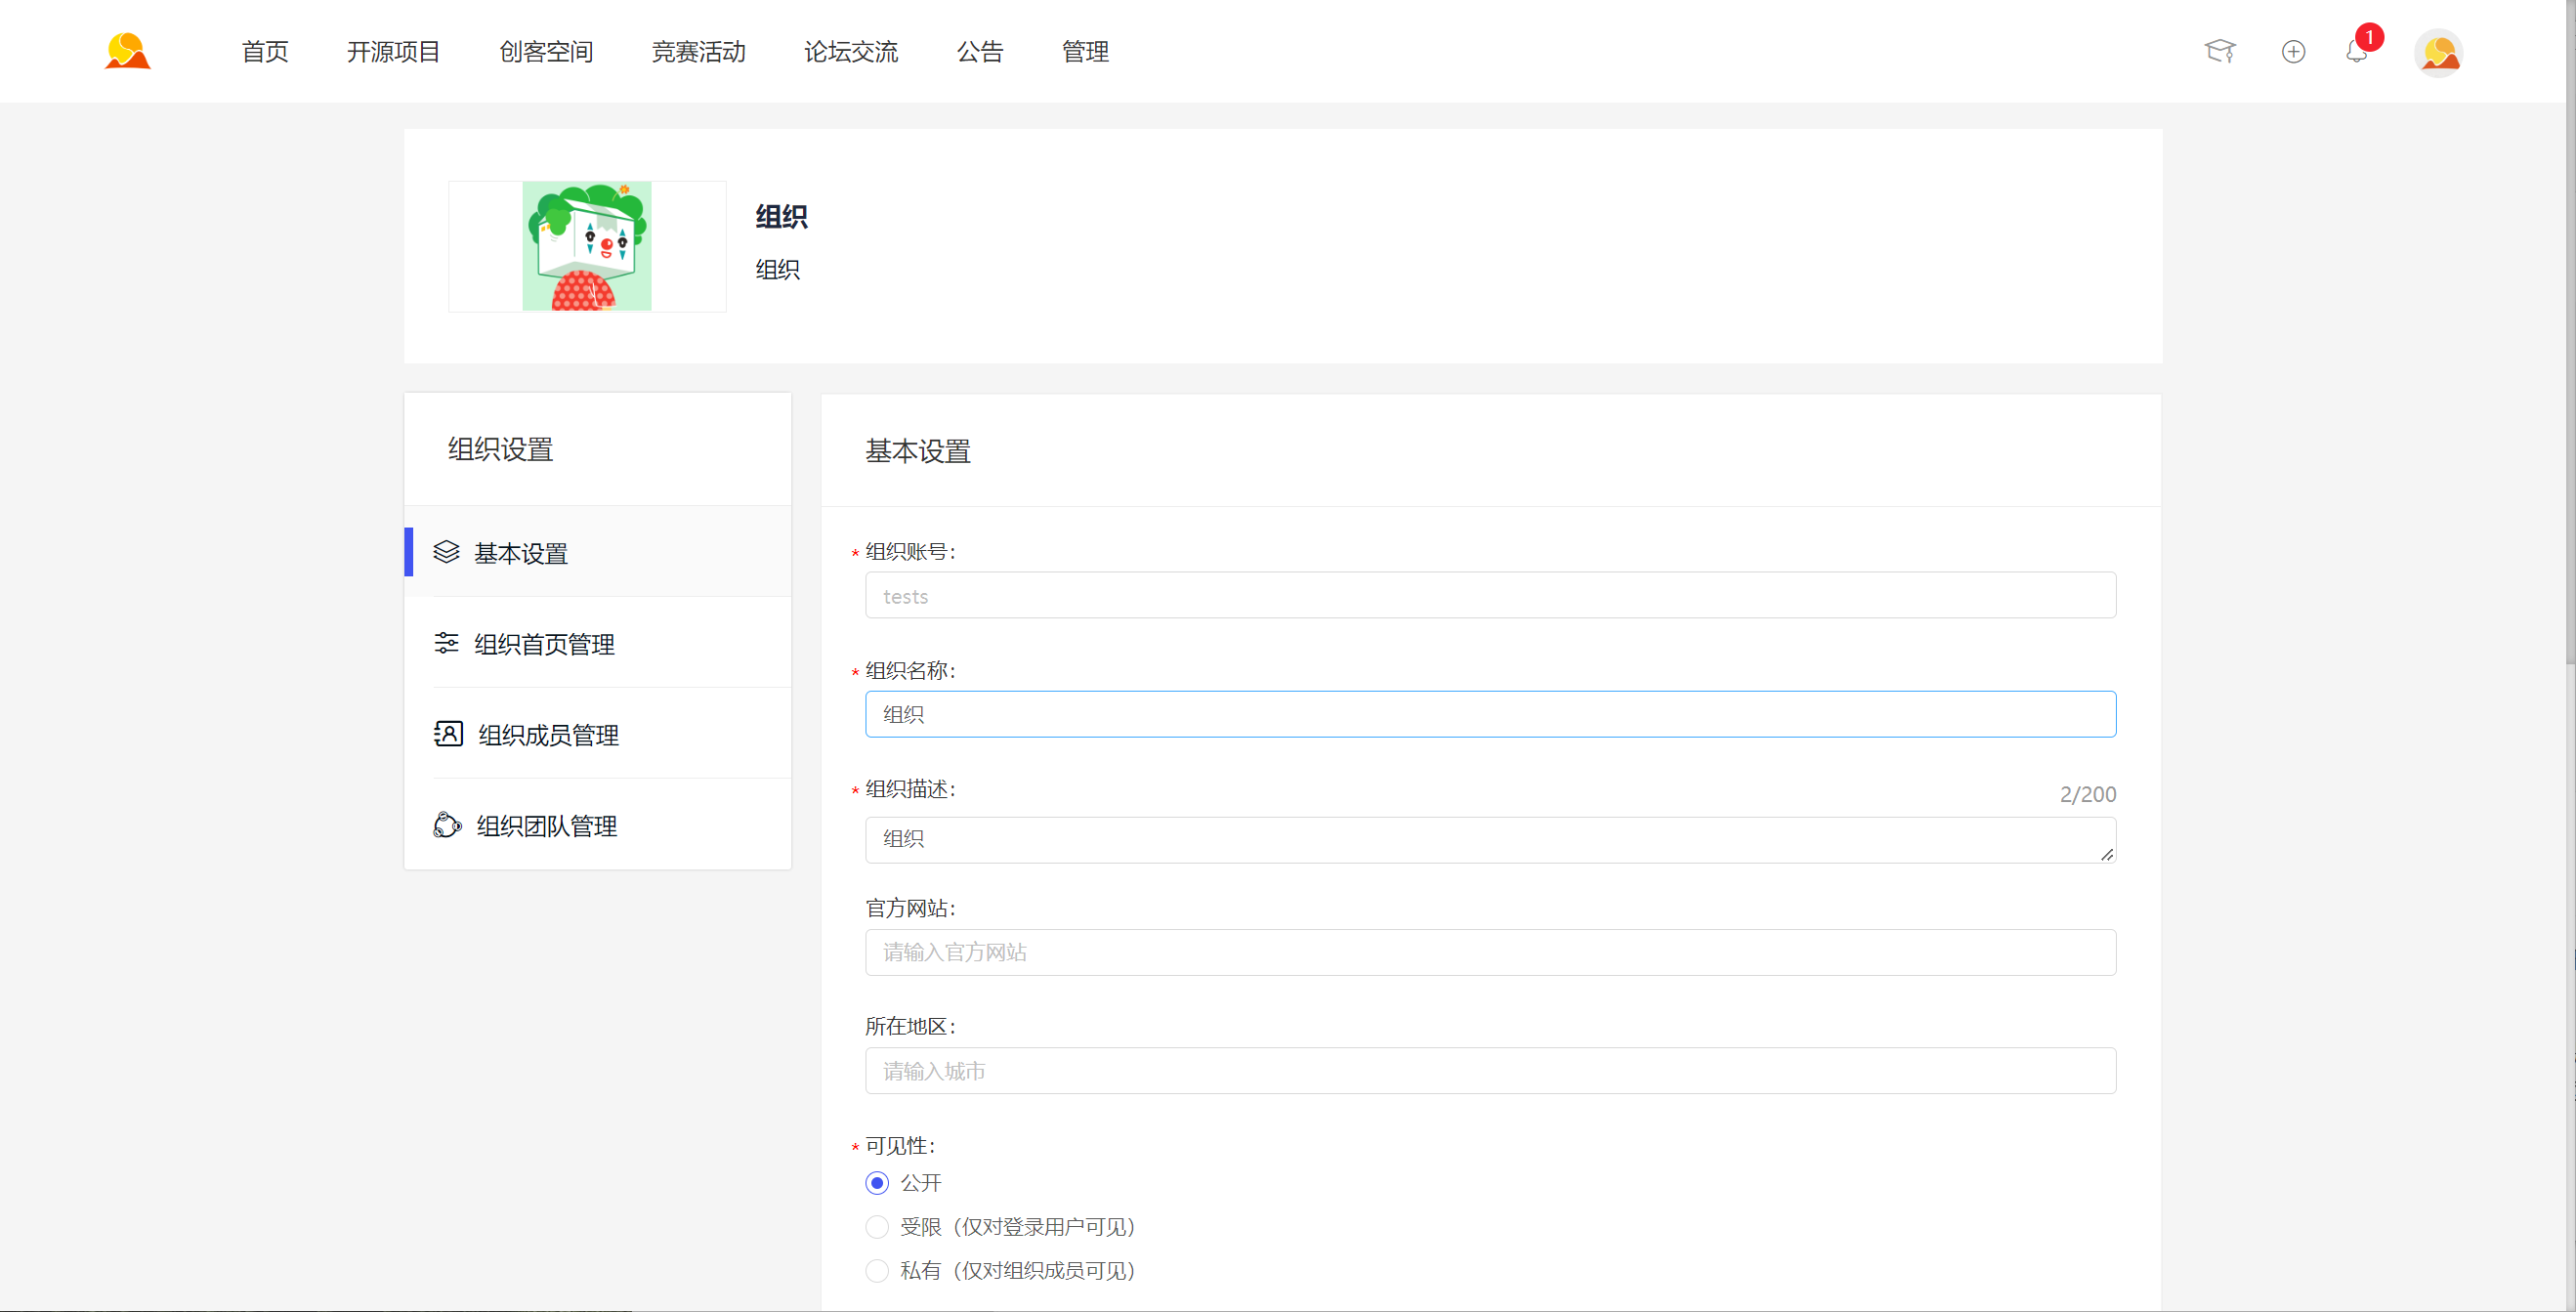Open the 公告 nav item

[x=980, y=51]
